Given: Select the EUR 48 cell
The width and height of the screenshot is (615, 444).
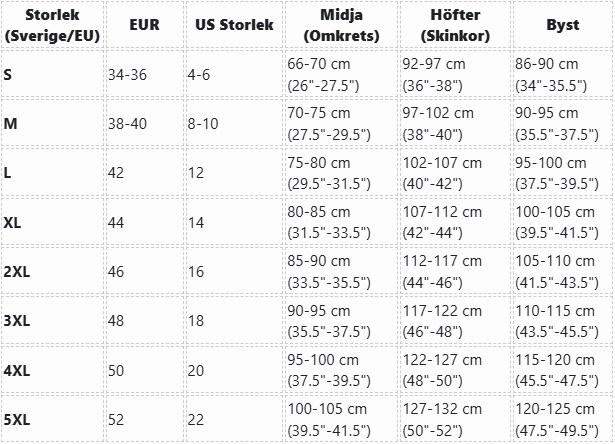Looking at the screenshot, I should [116, 320].
